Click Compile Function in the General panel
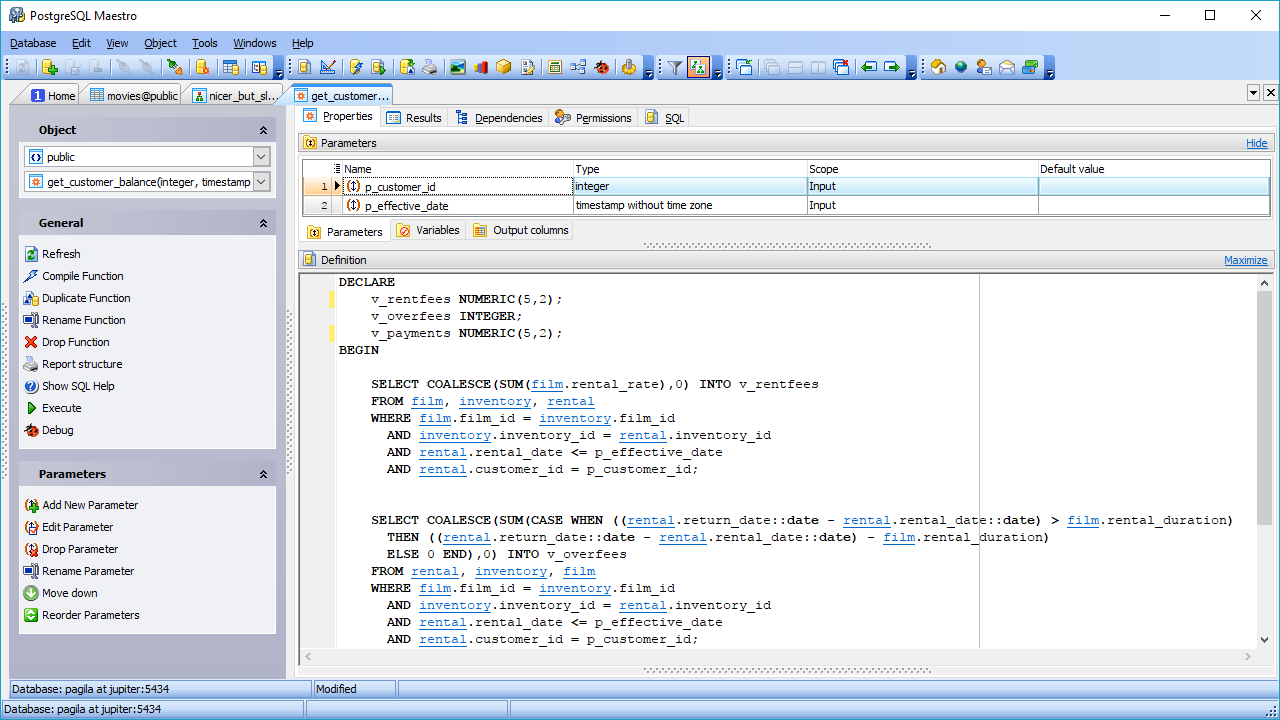1280x720 pixels. (85, 276)
